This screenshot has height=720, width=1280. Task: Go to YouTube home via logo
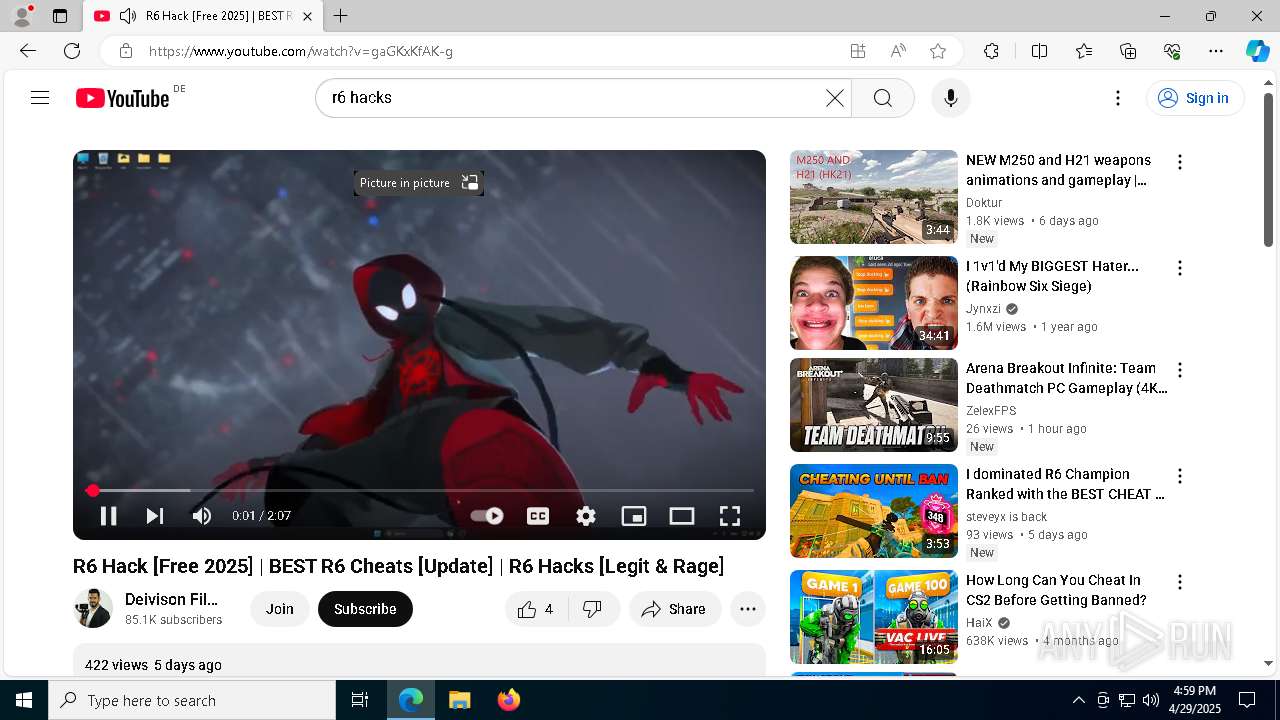[x=123, y=98]
